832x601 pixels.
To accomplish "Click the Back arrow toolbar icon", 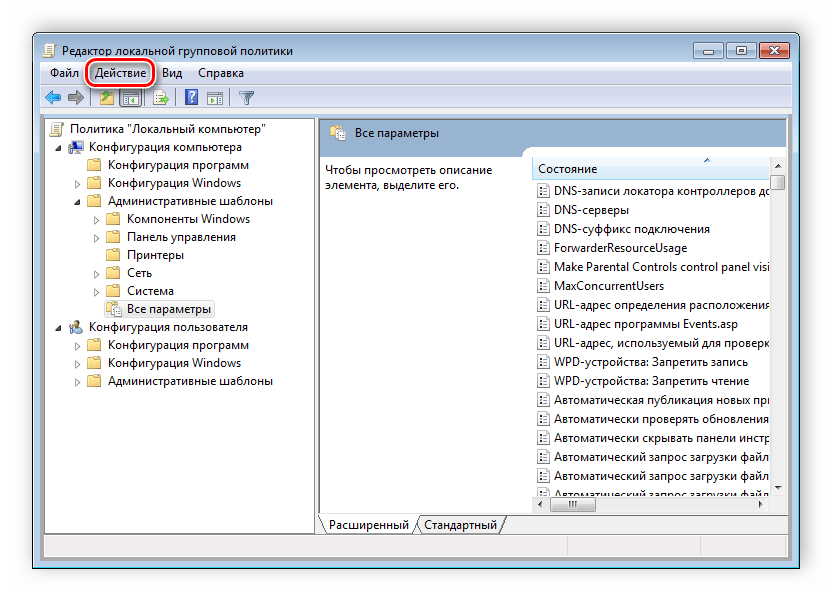I will coord(53,98).
